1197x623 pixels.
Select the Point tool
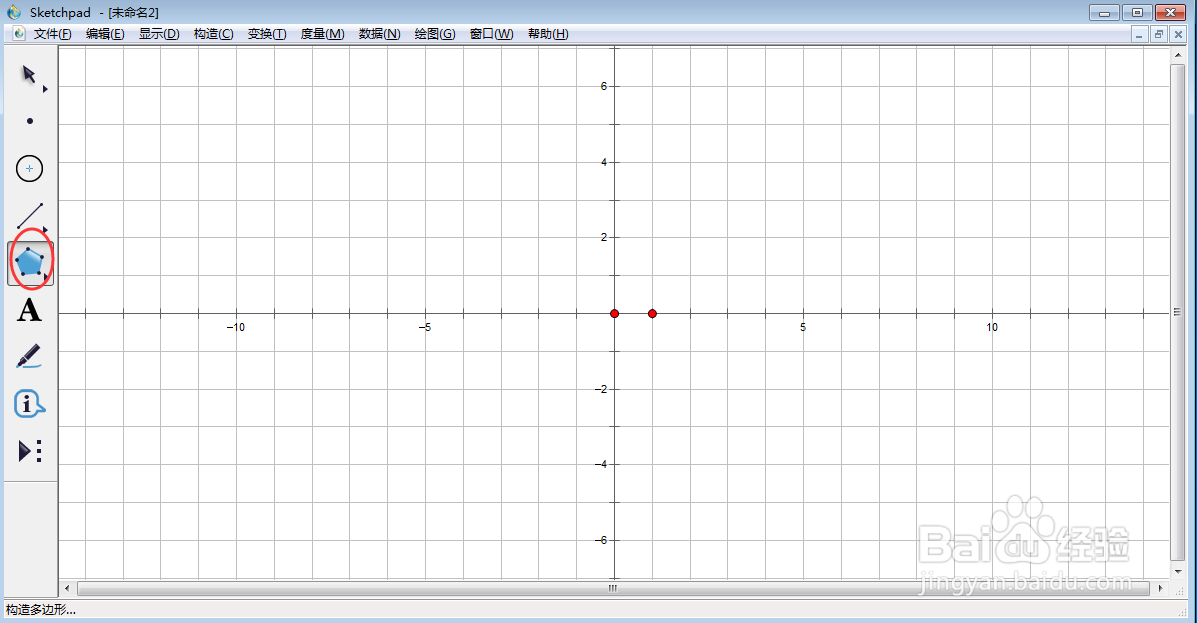pos(30,121)
